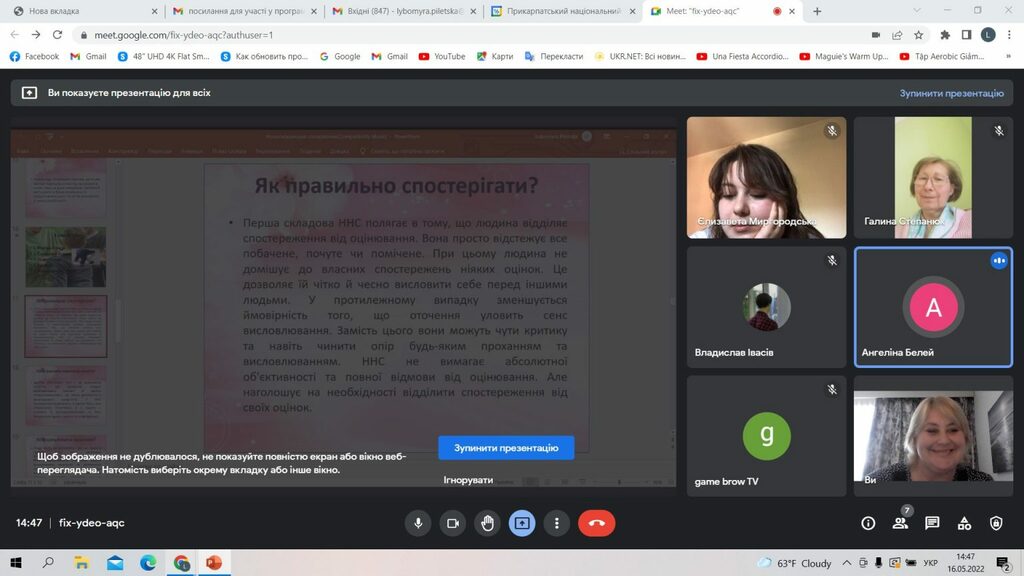This screenshot has width=1024, height=576.
Task: Open PowerPoint from the Windows taskbar
Action: pos(213,563)
